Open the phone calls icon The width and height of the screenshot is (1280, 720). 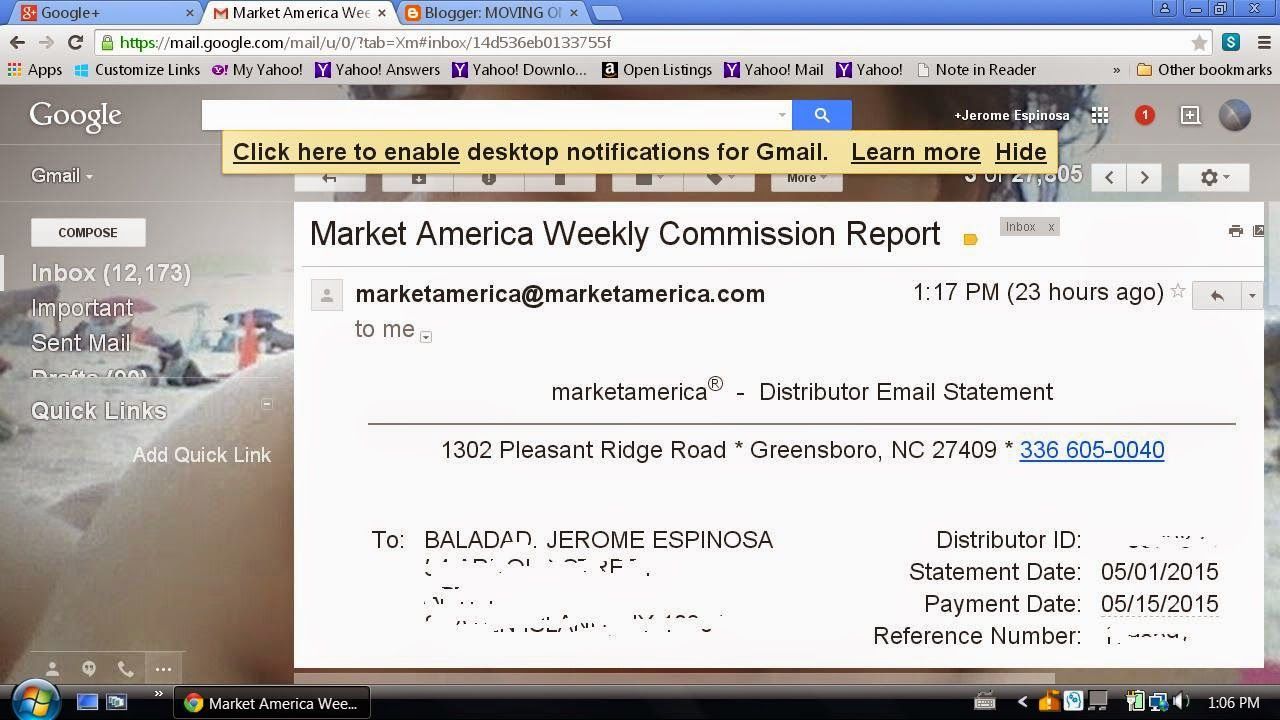126,669
